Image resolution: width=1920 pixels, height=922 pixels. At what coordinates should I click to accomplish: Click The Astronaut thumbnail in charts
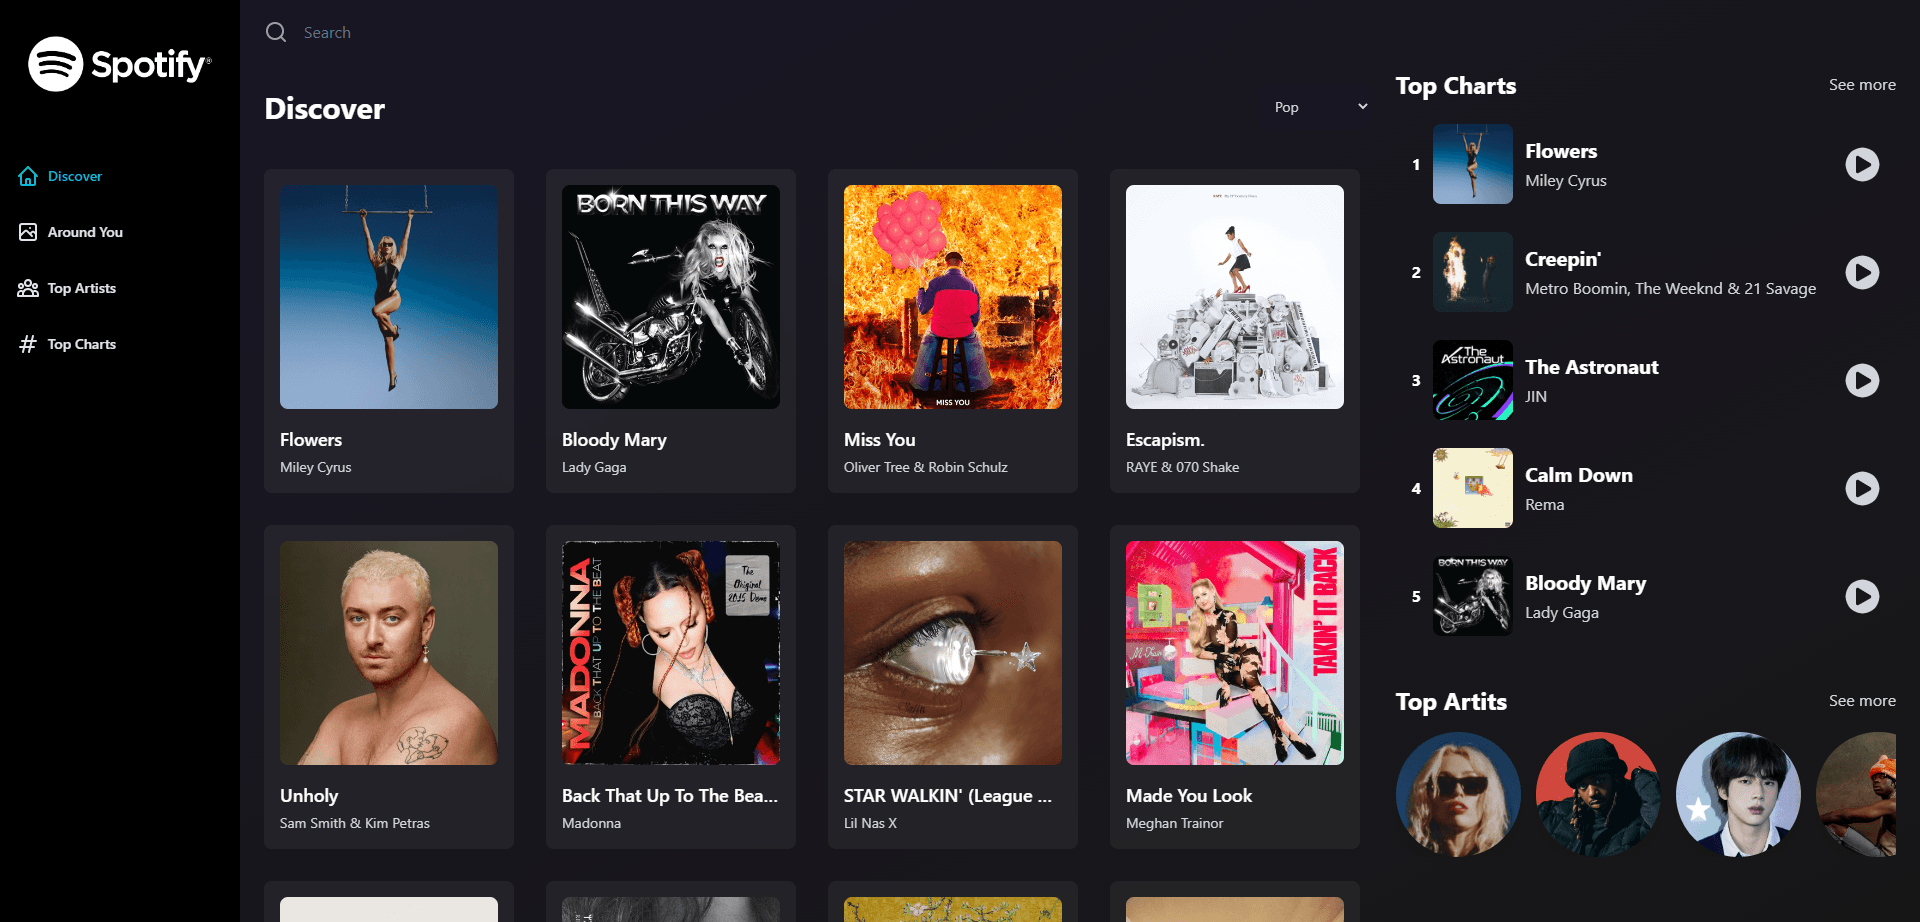click(x=1473, y=380)
